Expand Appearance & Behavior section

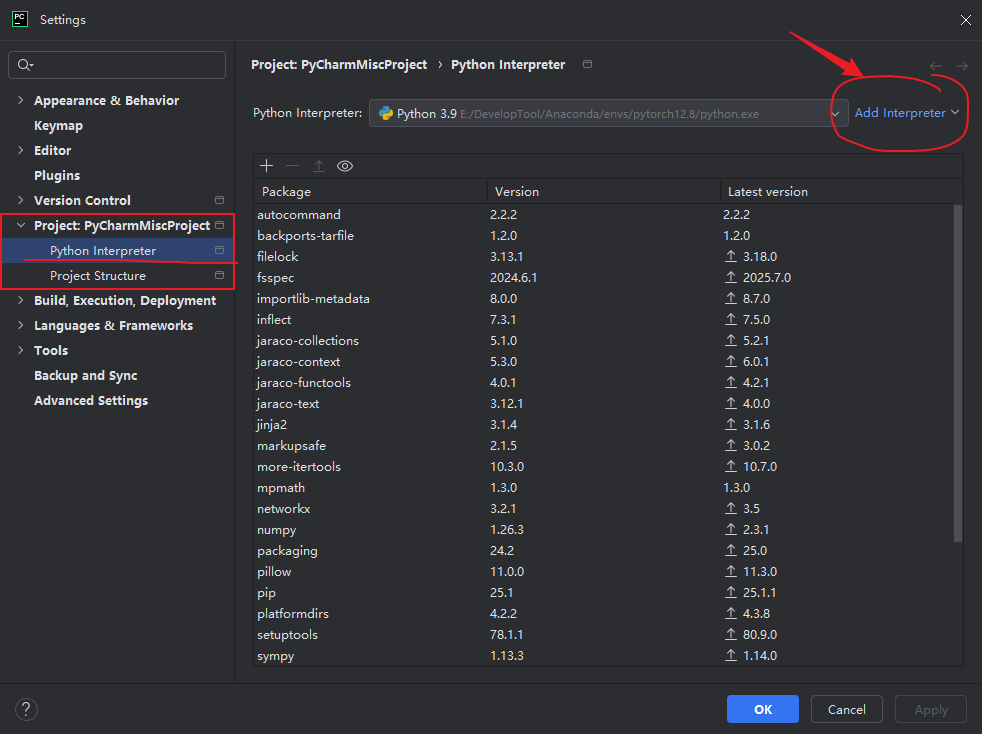coord(21,100)
